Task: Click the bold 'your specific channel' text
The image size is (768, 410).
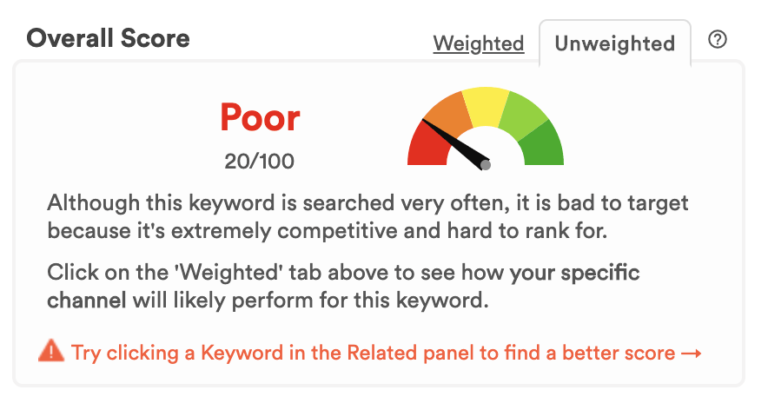Action: [x=343, y=286]
